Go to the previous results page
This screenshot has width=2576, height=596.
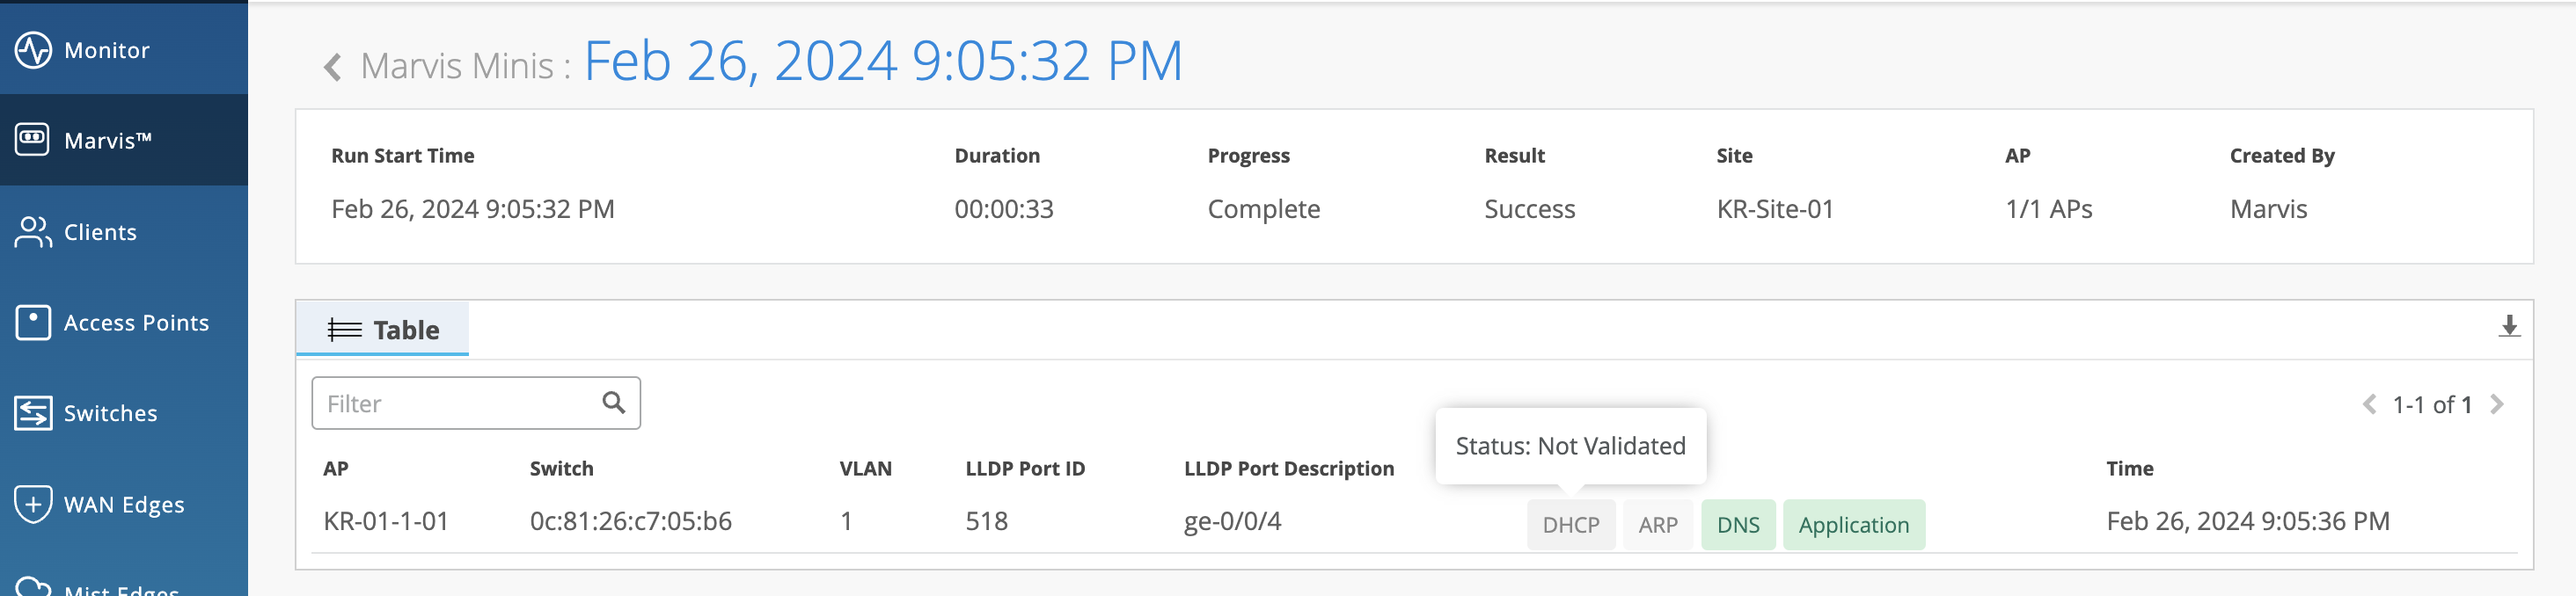click(2368, 405)
